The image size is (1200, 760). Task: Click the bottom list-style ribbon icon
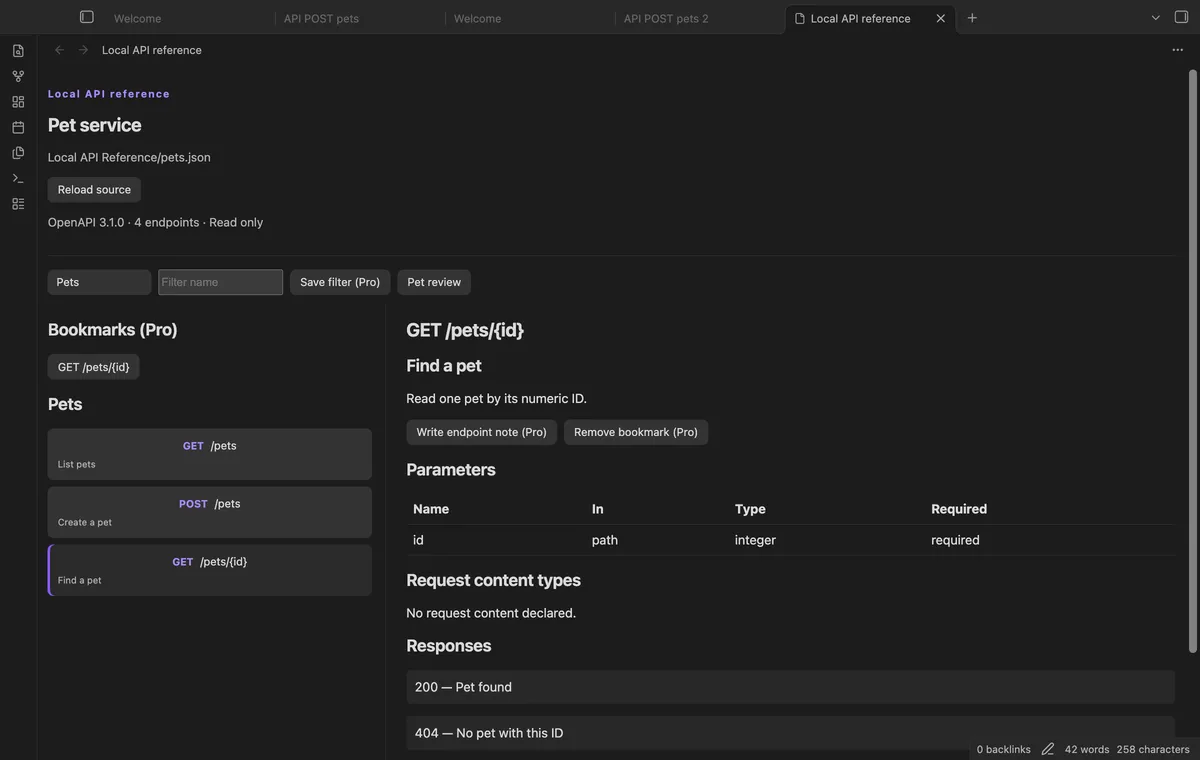click(x=18, y=204)
